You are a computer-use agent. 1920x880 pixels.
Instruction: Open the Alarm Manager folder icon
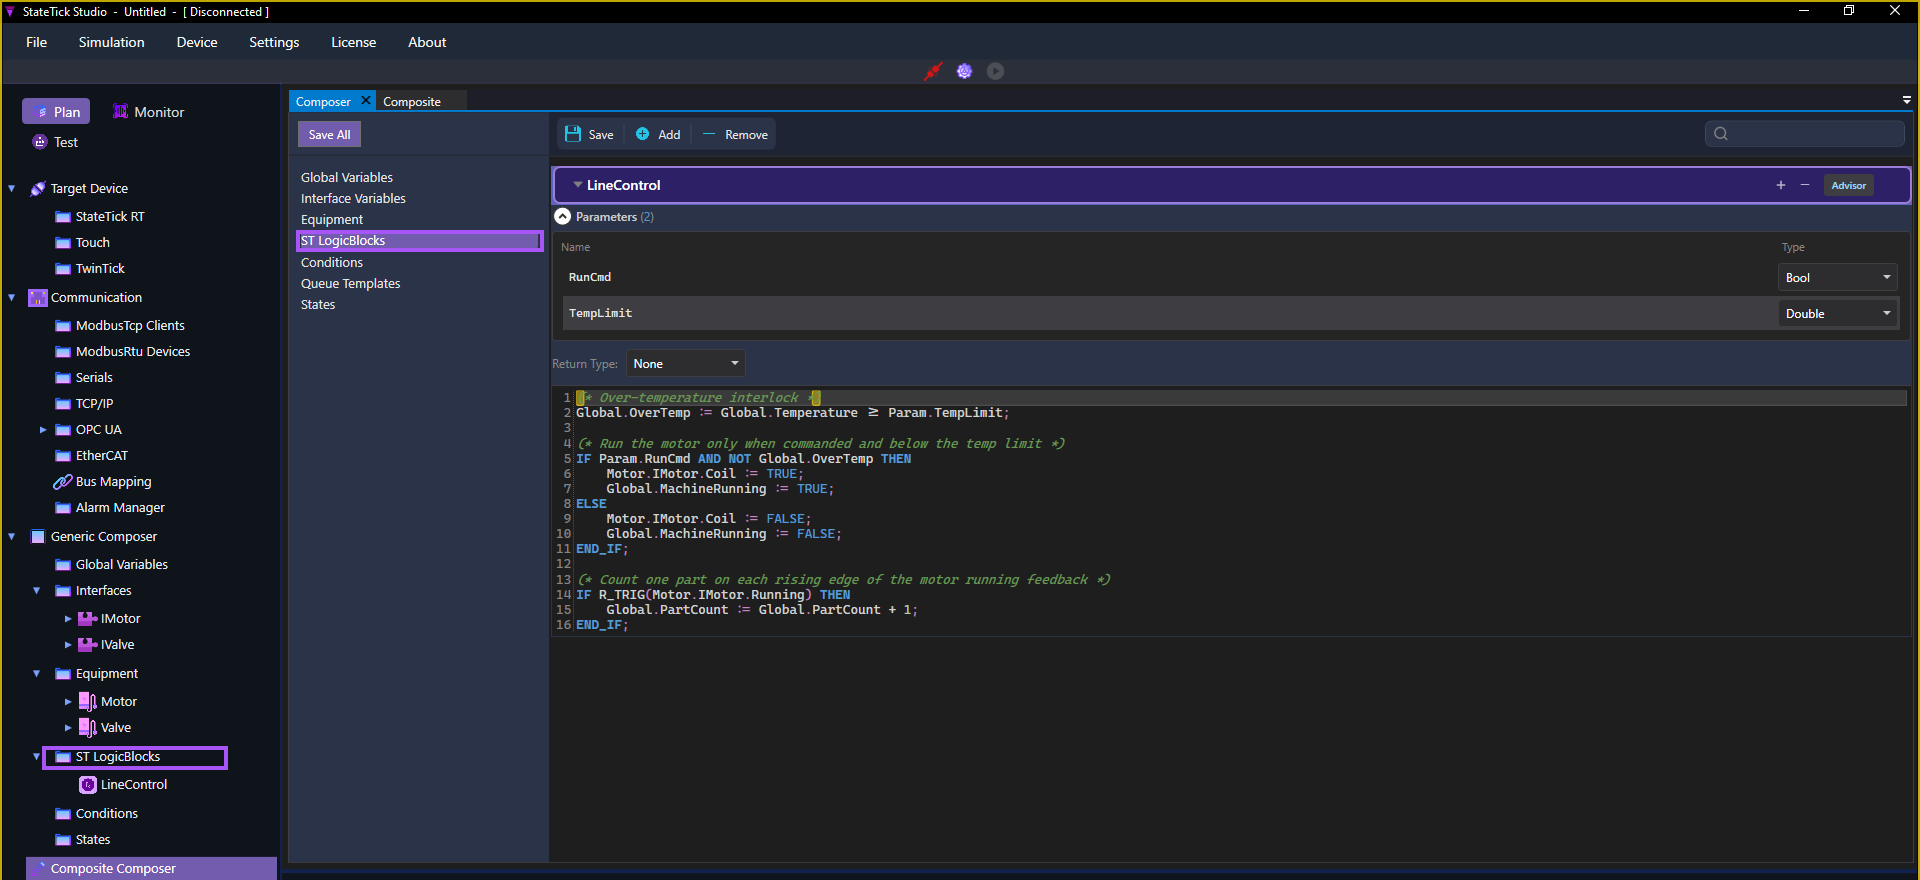63,508
